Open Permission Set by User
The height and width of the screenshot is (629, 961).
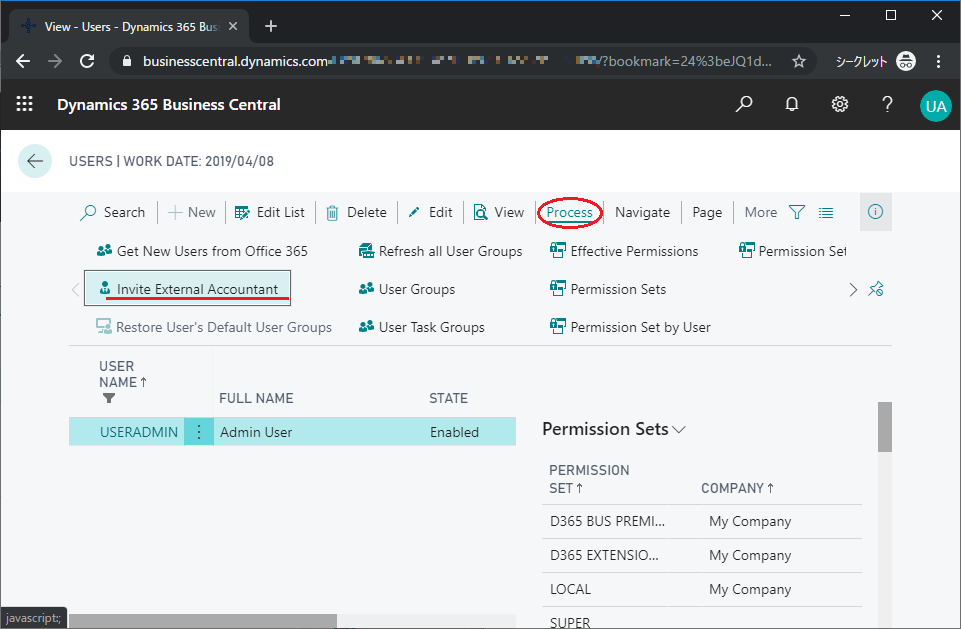630,327
